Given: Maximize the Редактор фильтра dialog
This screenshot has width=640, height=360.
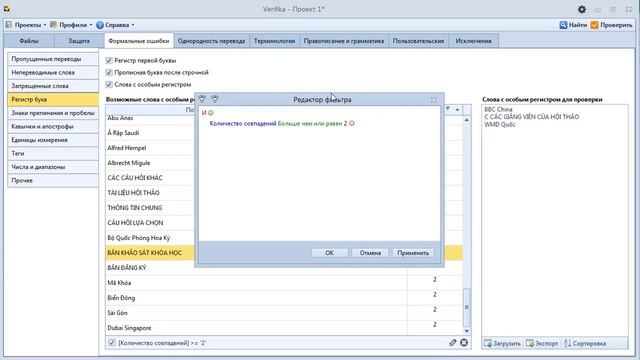Looking at the screenshot, I should click(433, 100).
